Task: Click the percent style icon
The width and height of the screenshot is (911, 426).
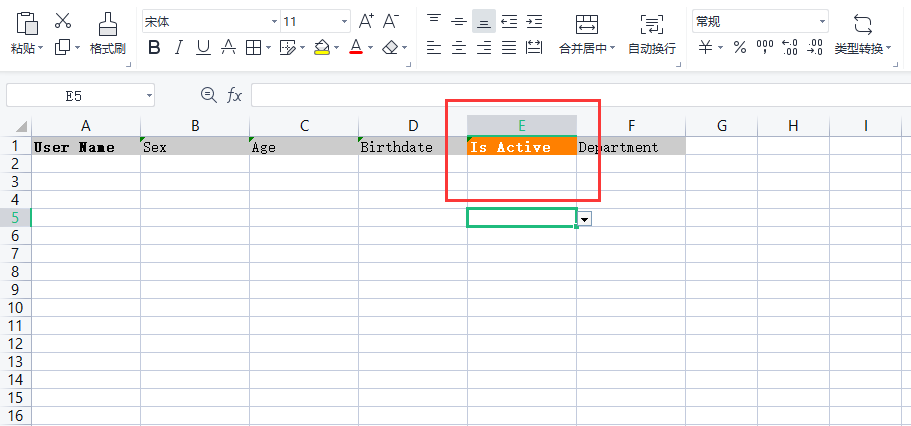Action: click(x=740, y=47)
